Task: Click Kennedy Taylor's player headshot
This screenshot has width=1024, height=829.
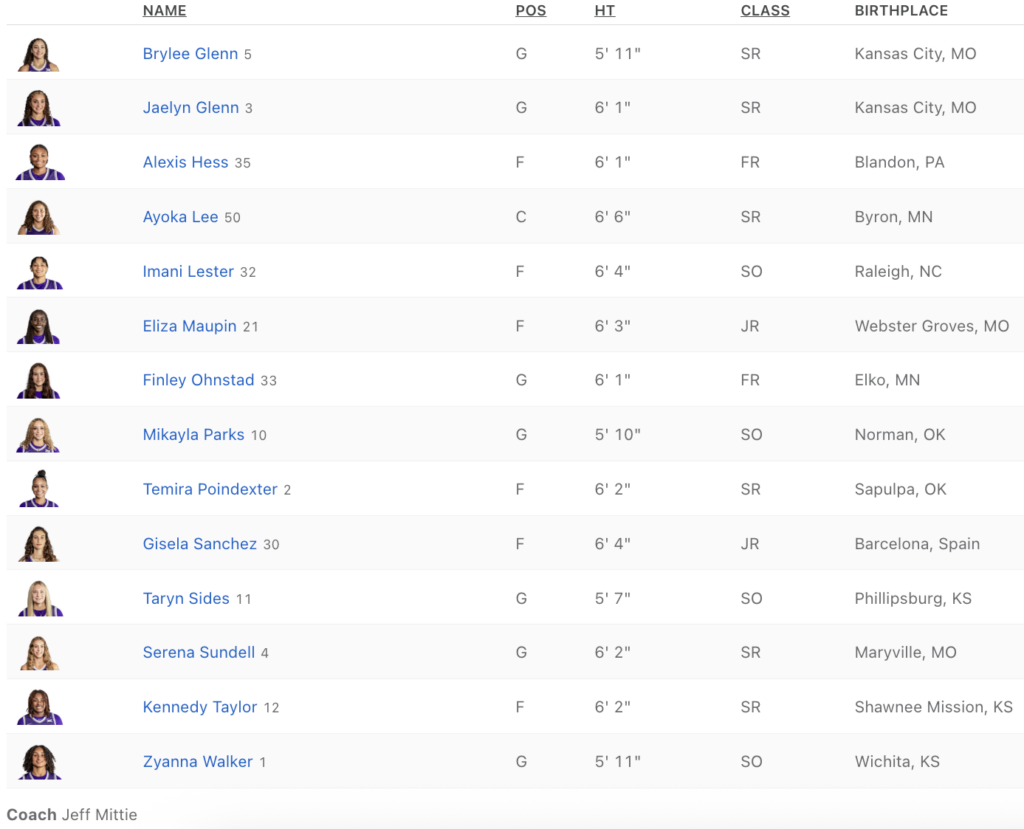Action: pos(39,707)
